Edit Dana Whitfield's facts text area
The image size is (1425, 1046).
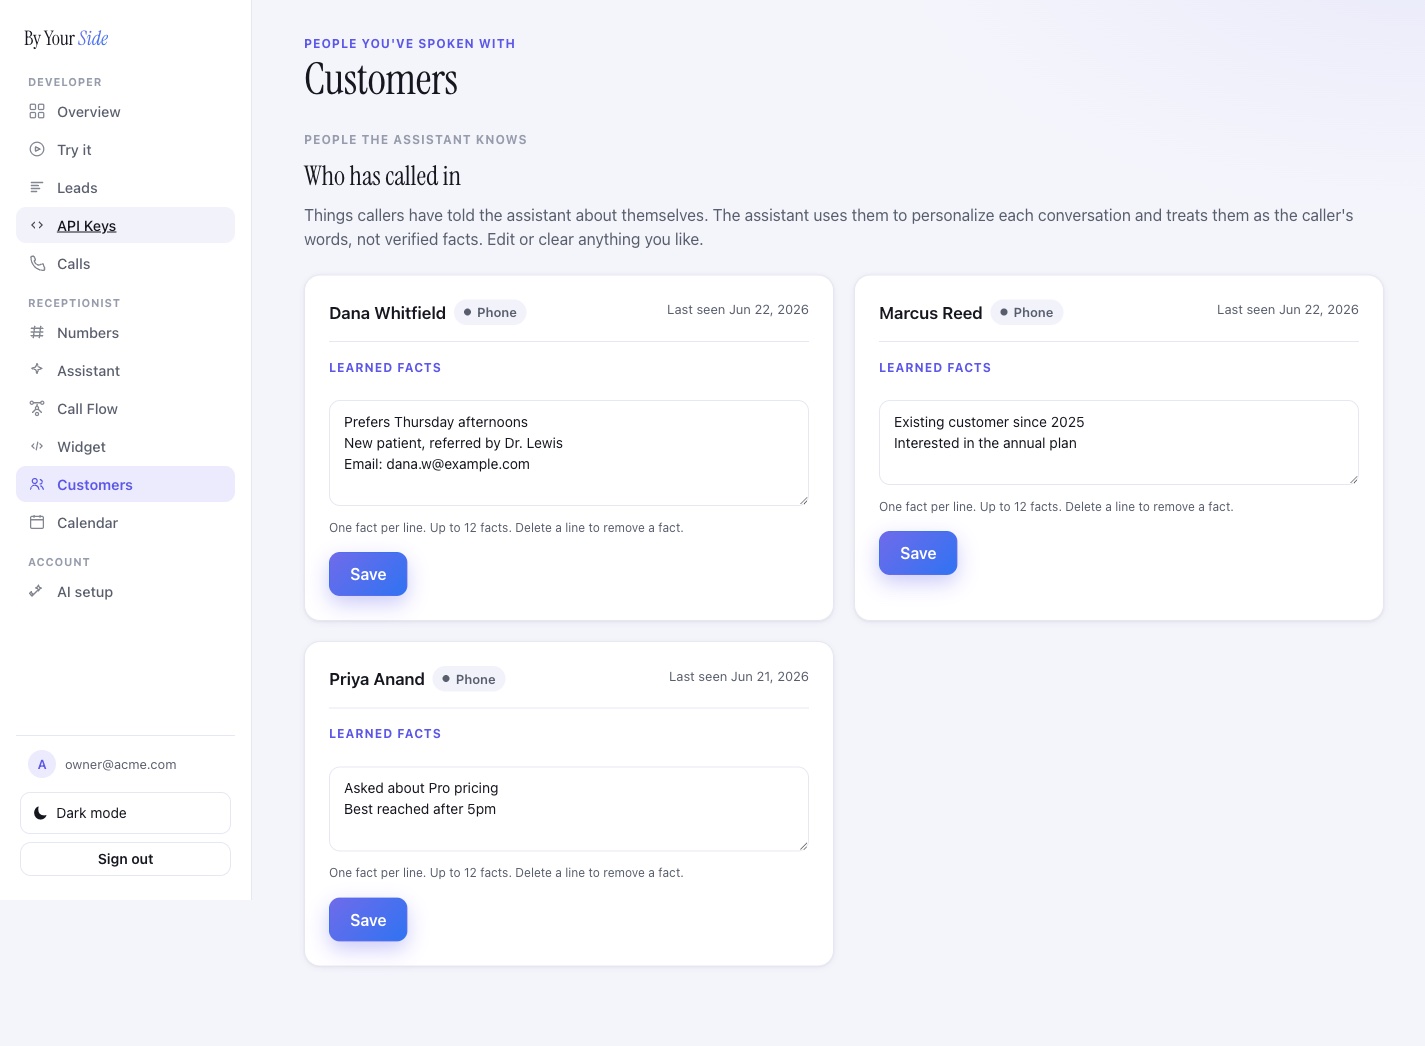569,453
